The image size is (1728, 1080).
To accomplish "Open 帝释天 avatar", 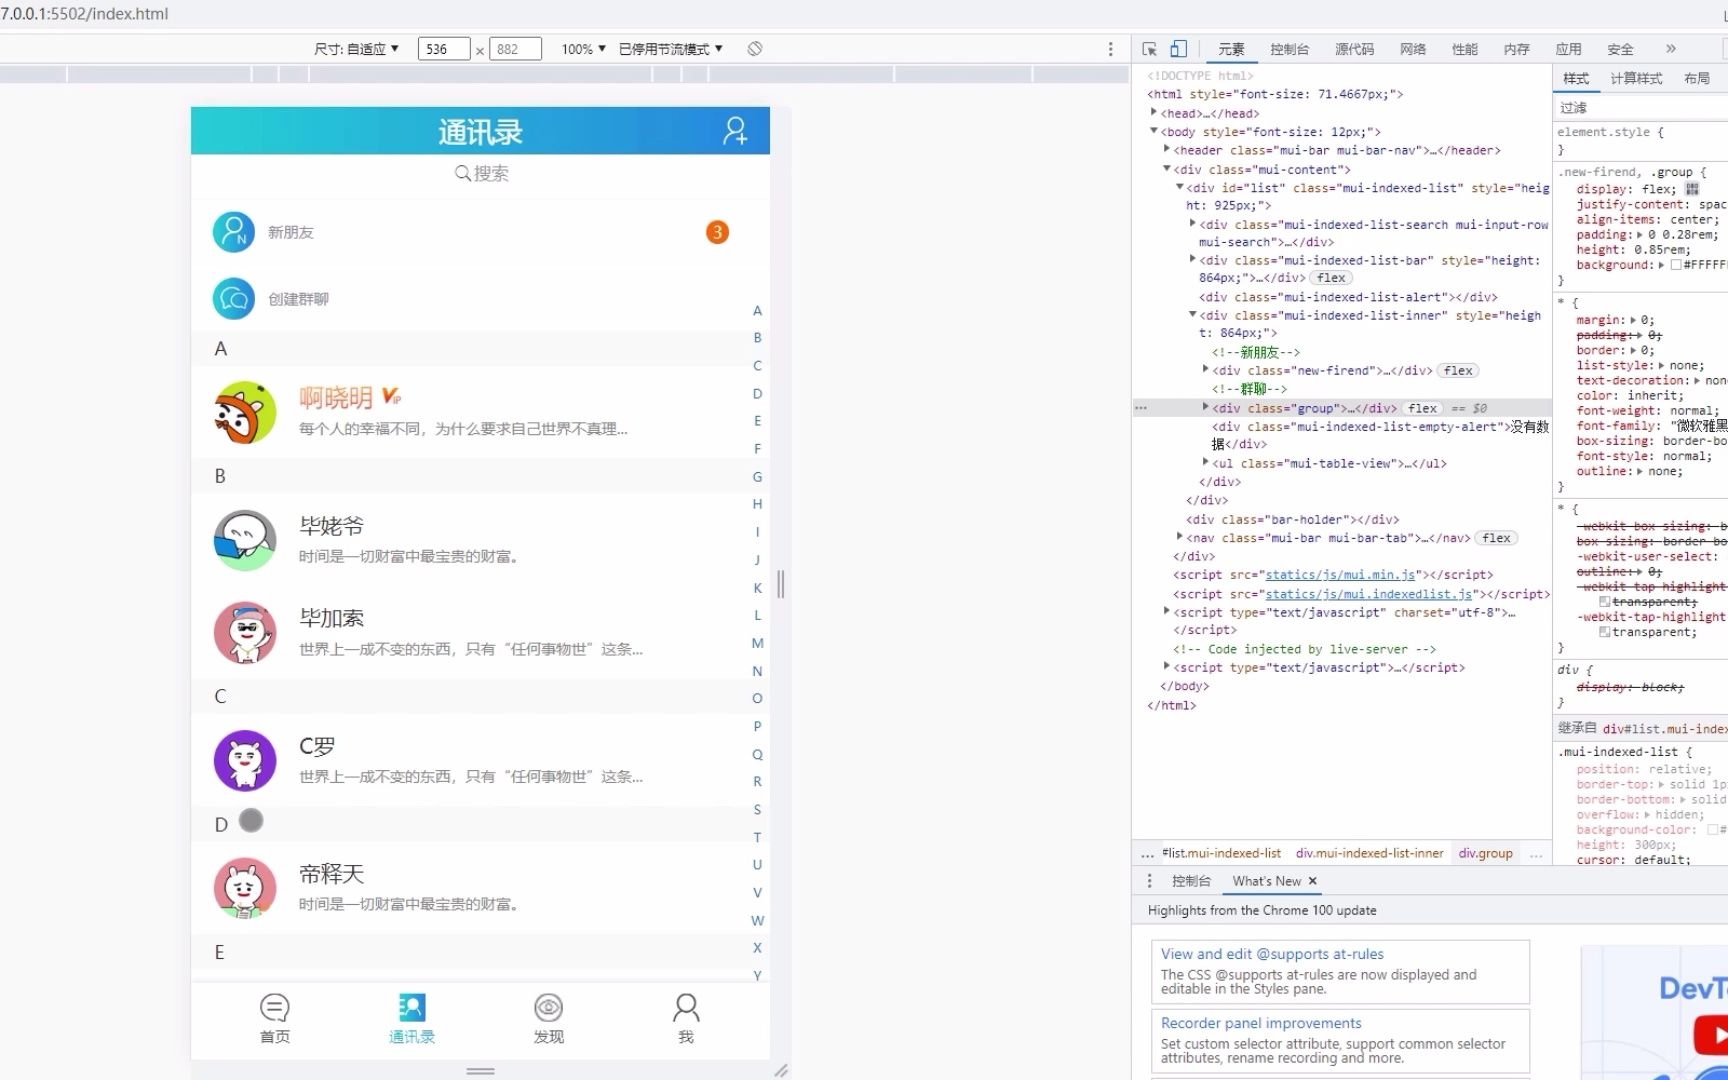I will pos(245,888).
